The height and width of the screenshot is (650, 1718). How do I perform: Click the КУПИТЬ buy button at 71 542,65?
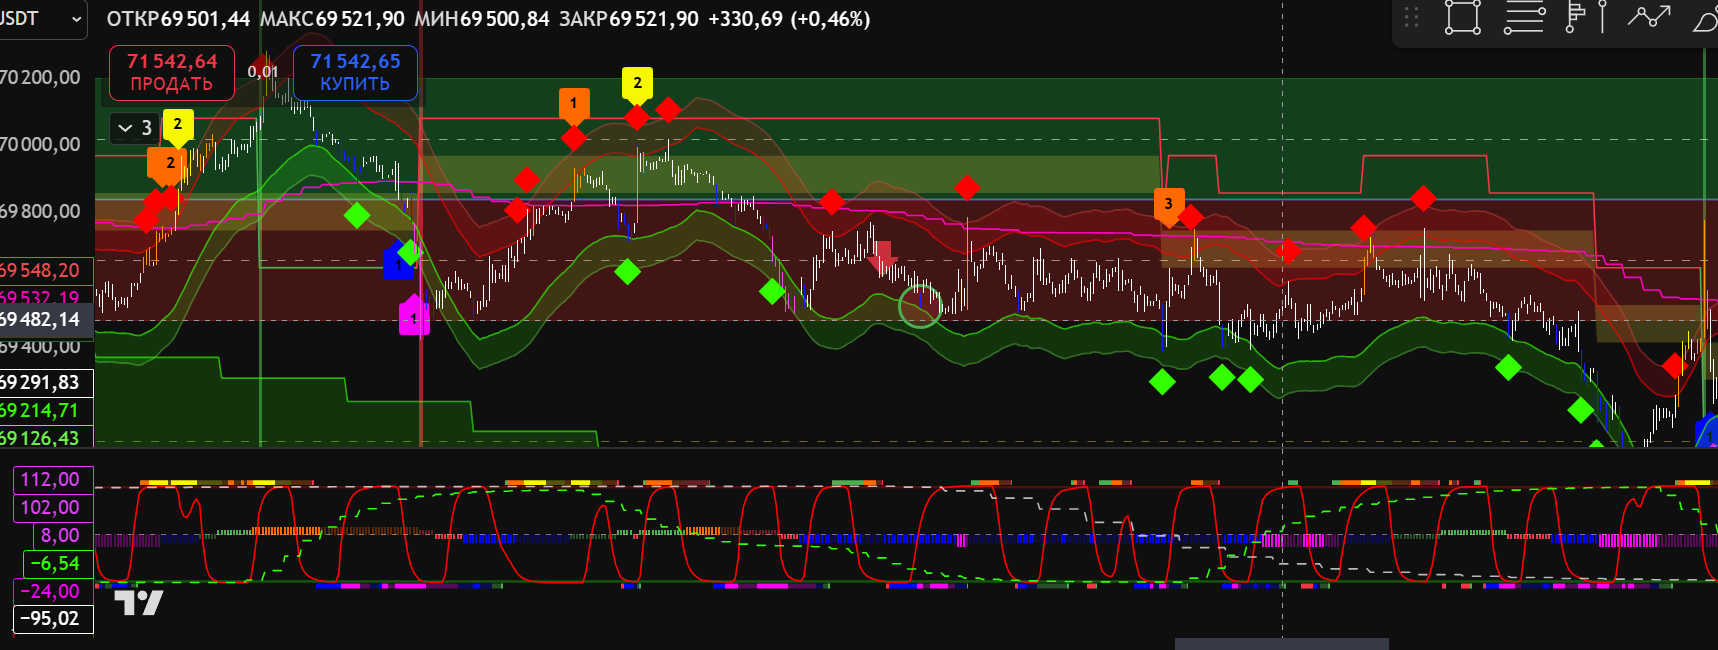[355, 73]
